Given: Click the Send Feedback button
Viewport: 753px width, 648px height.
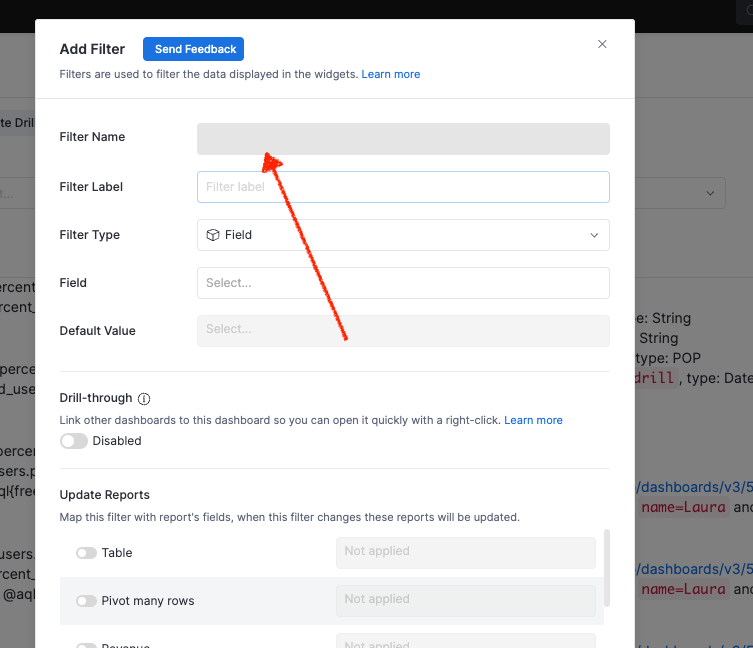Looking at the screenshot, I should [193, 49].
